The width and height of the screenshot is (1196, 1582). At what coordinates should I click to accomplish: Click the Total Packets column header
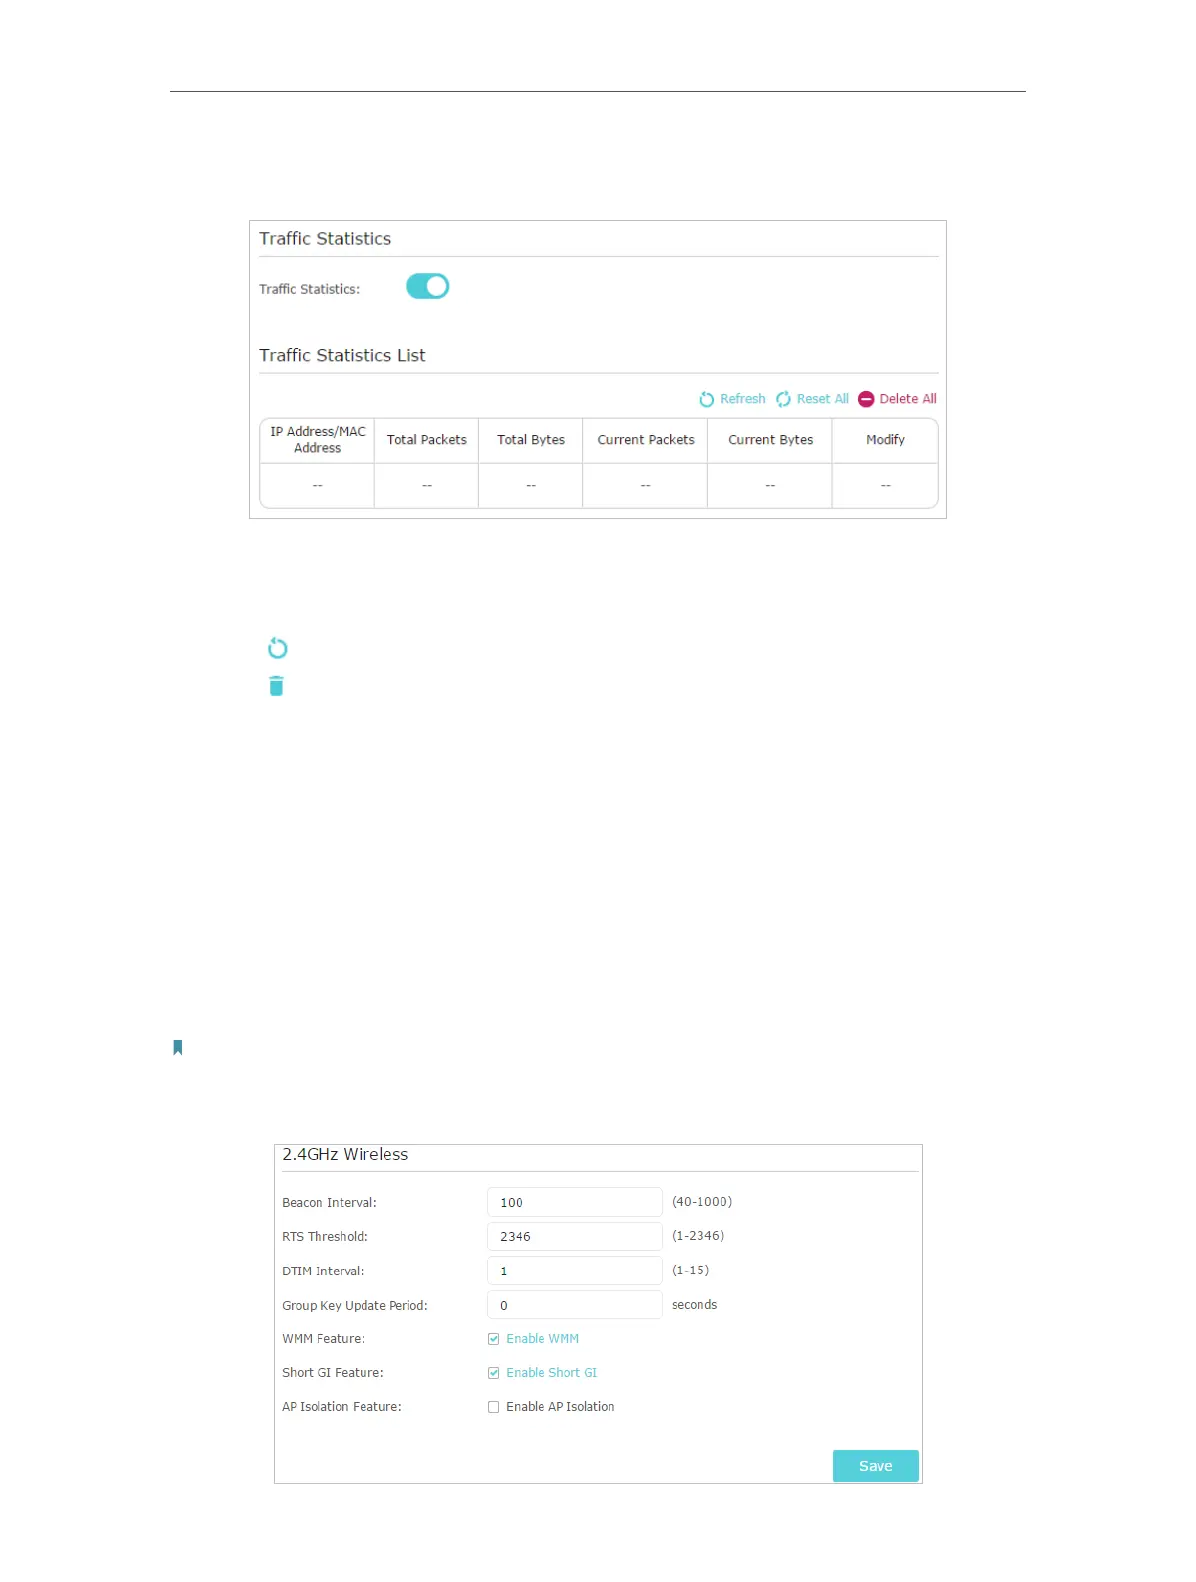427,440
